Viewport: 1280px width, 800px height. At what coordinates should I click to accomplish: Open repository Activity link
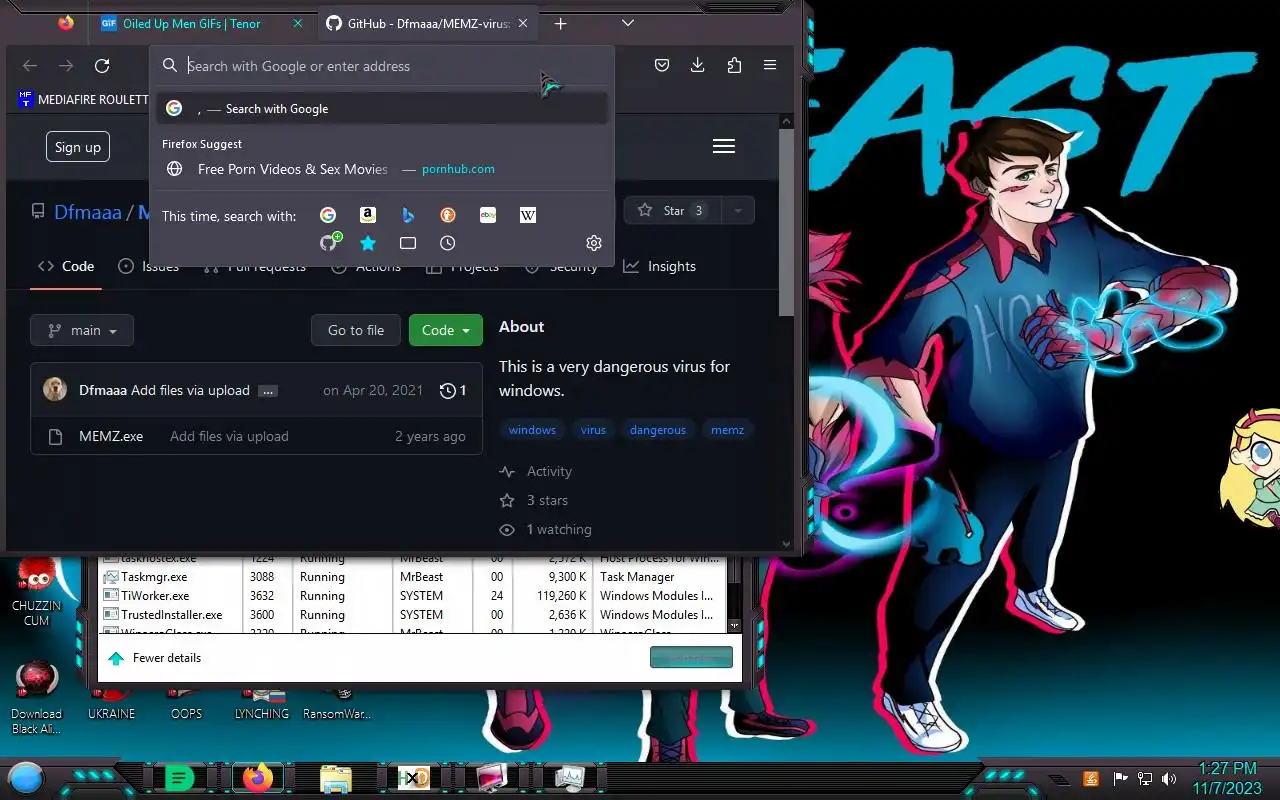(536, 471)
